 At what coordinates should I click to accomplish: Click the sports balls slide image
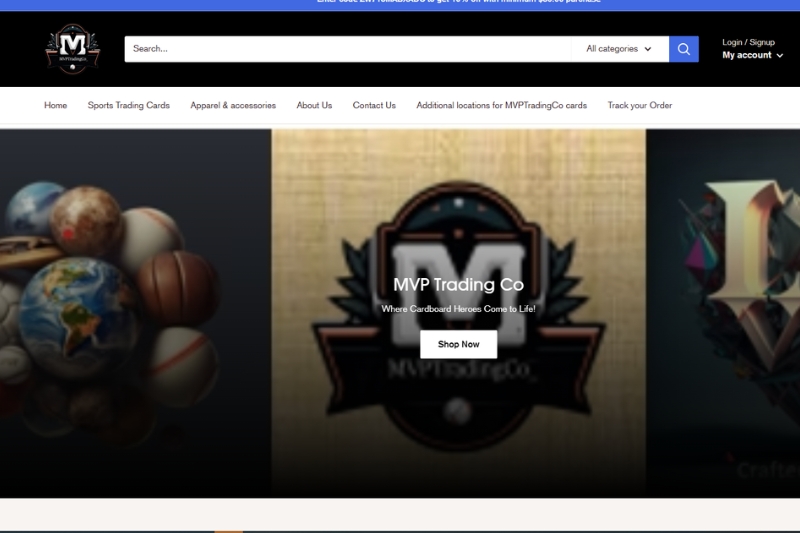tap(135, 313)
